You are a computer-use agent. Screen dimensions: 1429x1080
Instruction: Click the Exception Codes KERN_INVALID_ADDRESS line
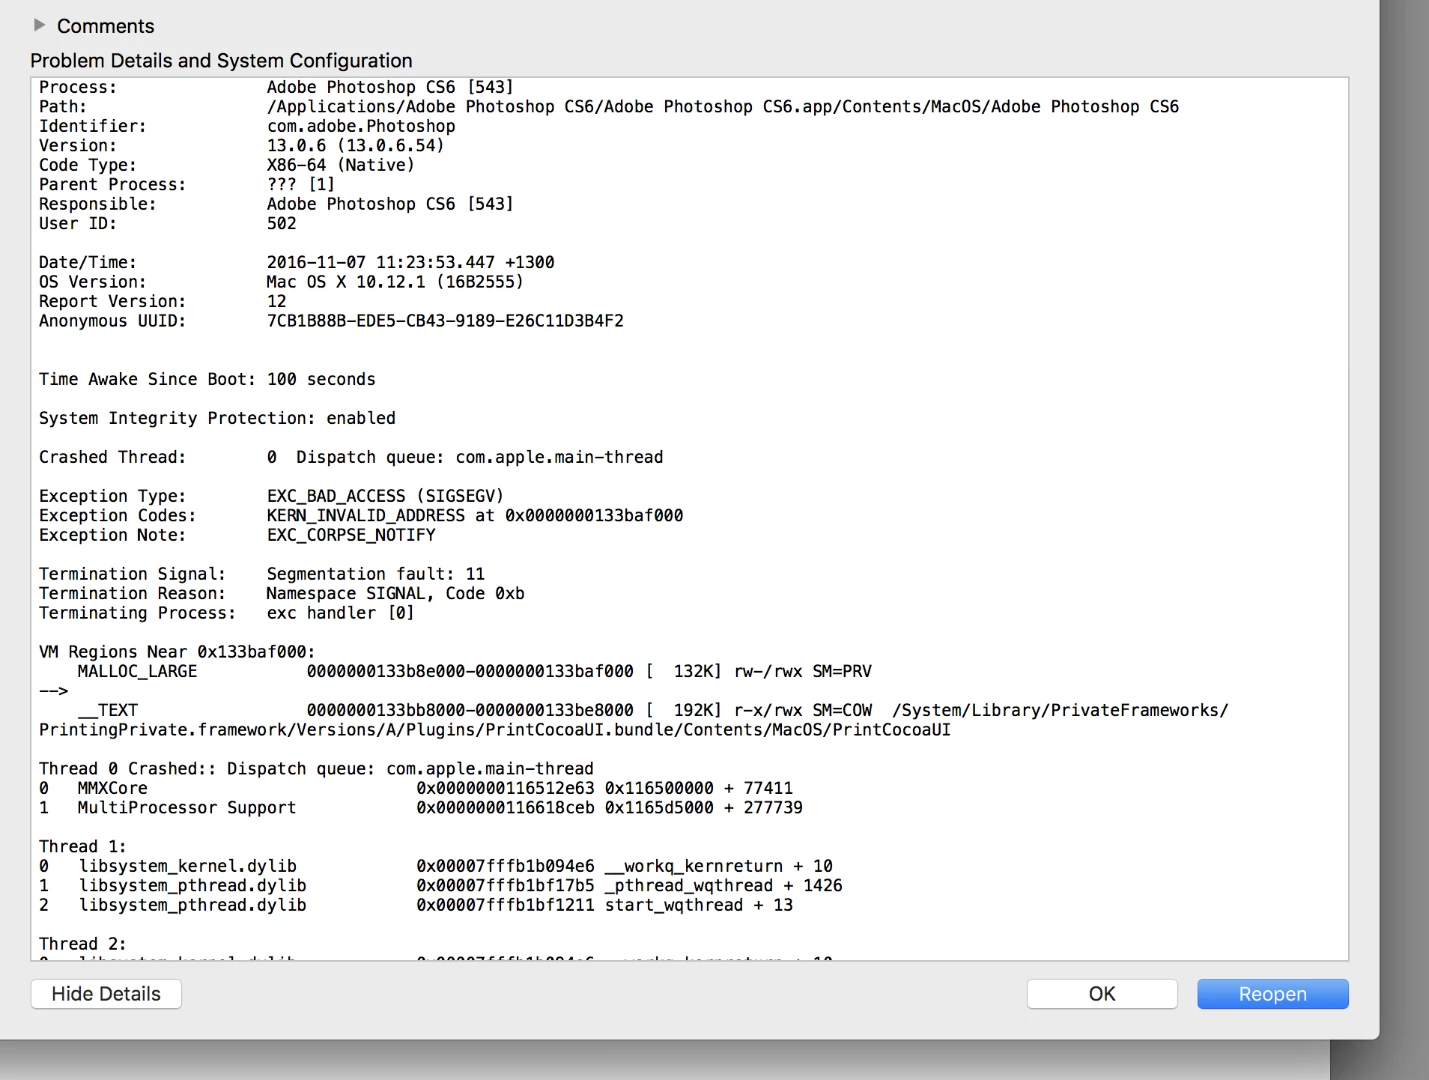point(361,516)
